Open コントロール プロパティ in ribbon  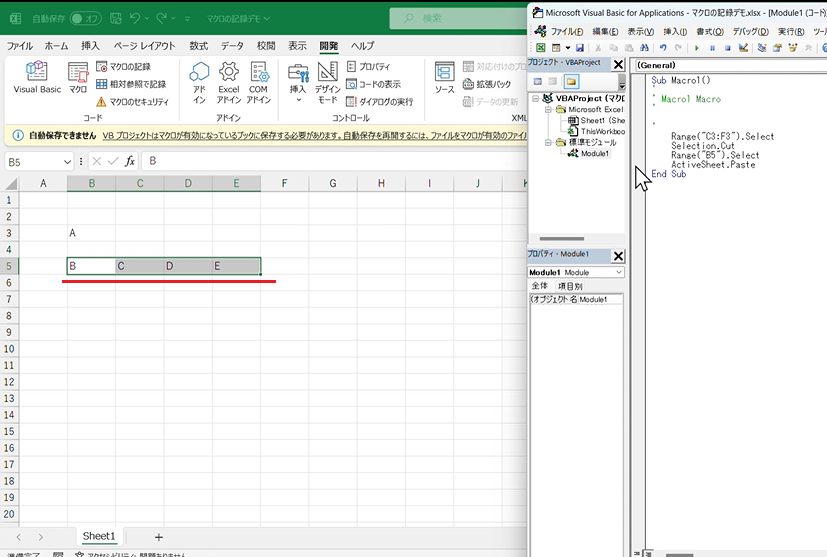(369, 66)
